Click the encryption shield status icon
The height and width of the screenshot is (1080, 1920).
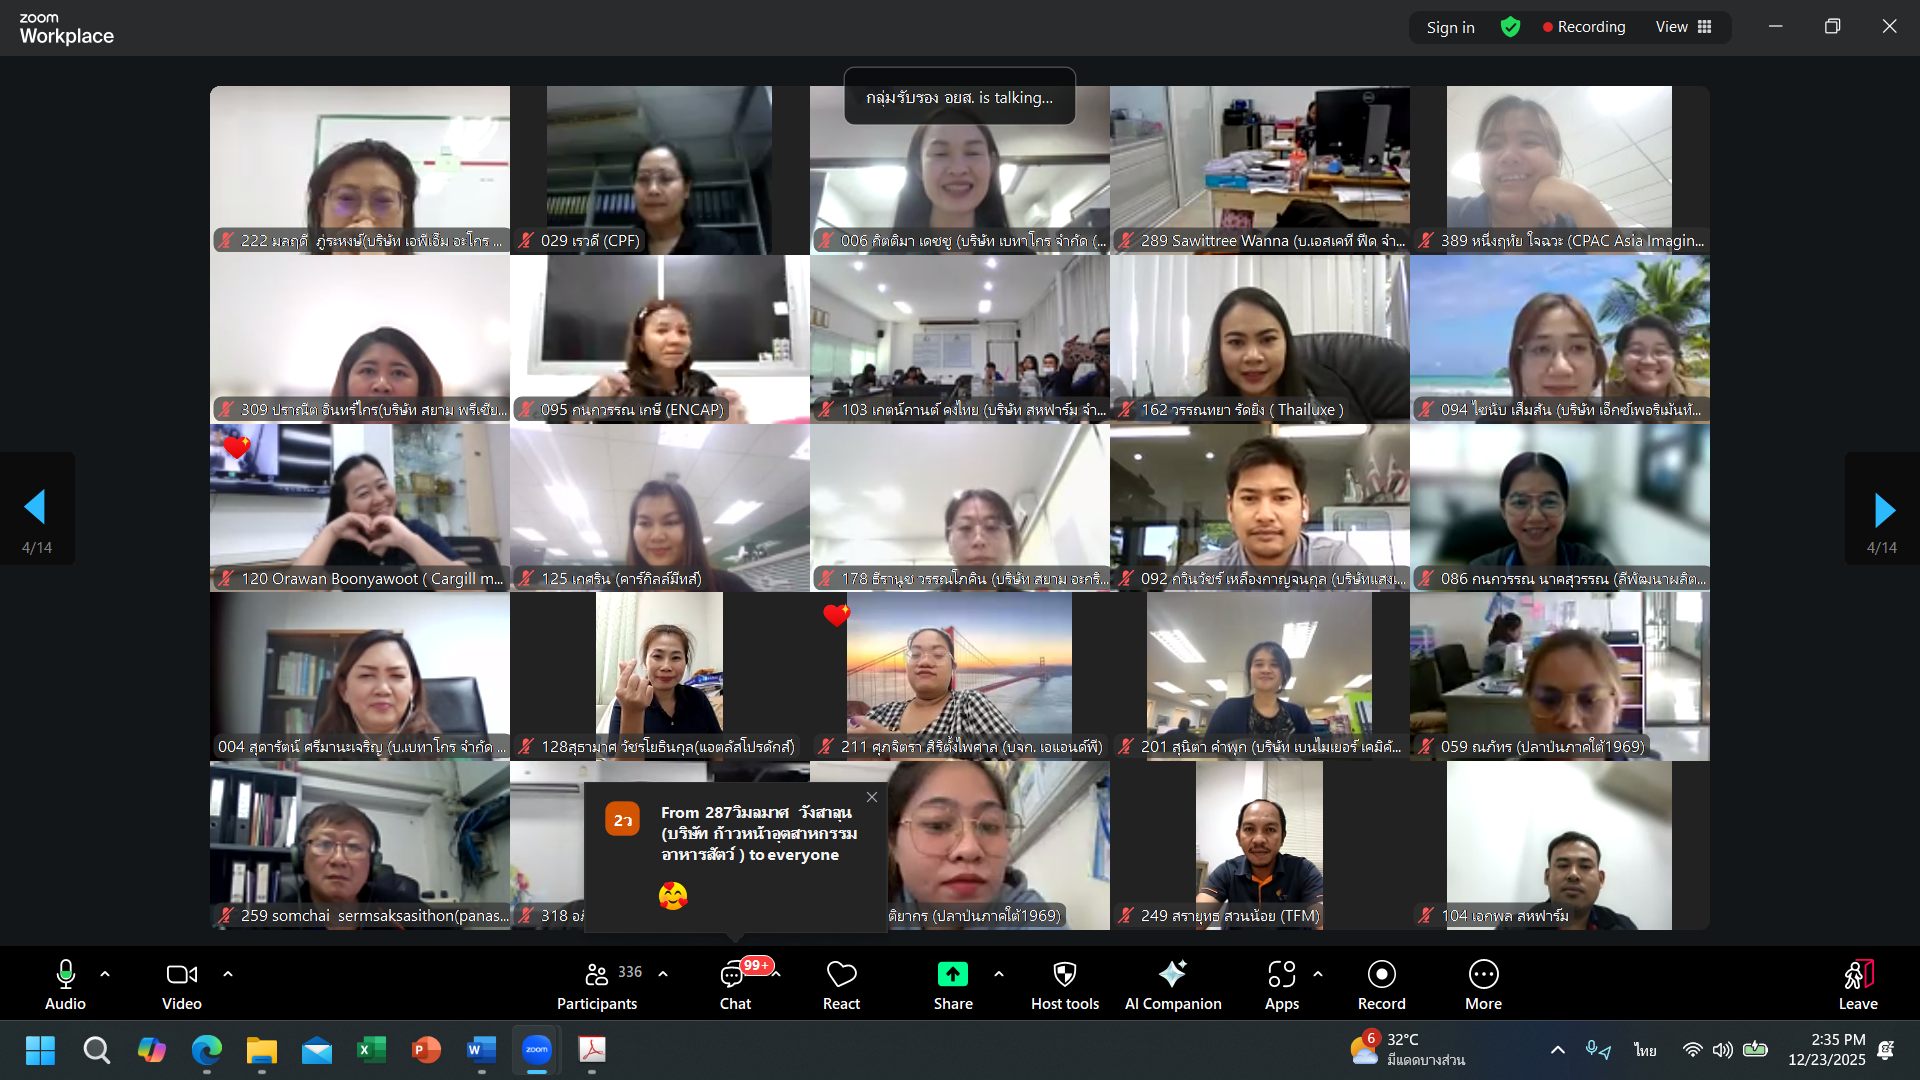(x=1510, y=27)
